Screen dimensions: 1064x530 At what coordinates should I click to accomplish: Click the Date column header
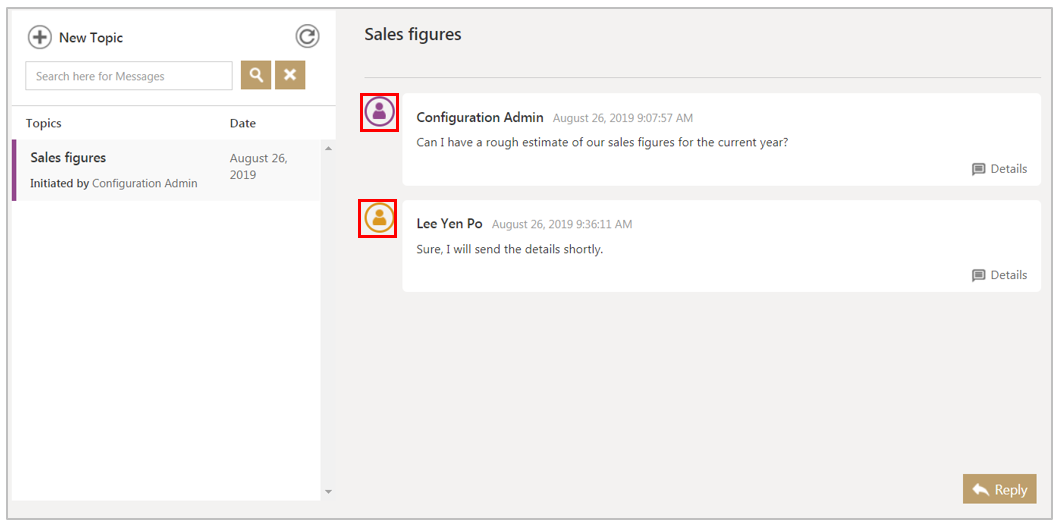(x=243, y=123)
